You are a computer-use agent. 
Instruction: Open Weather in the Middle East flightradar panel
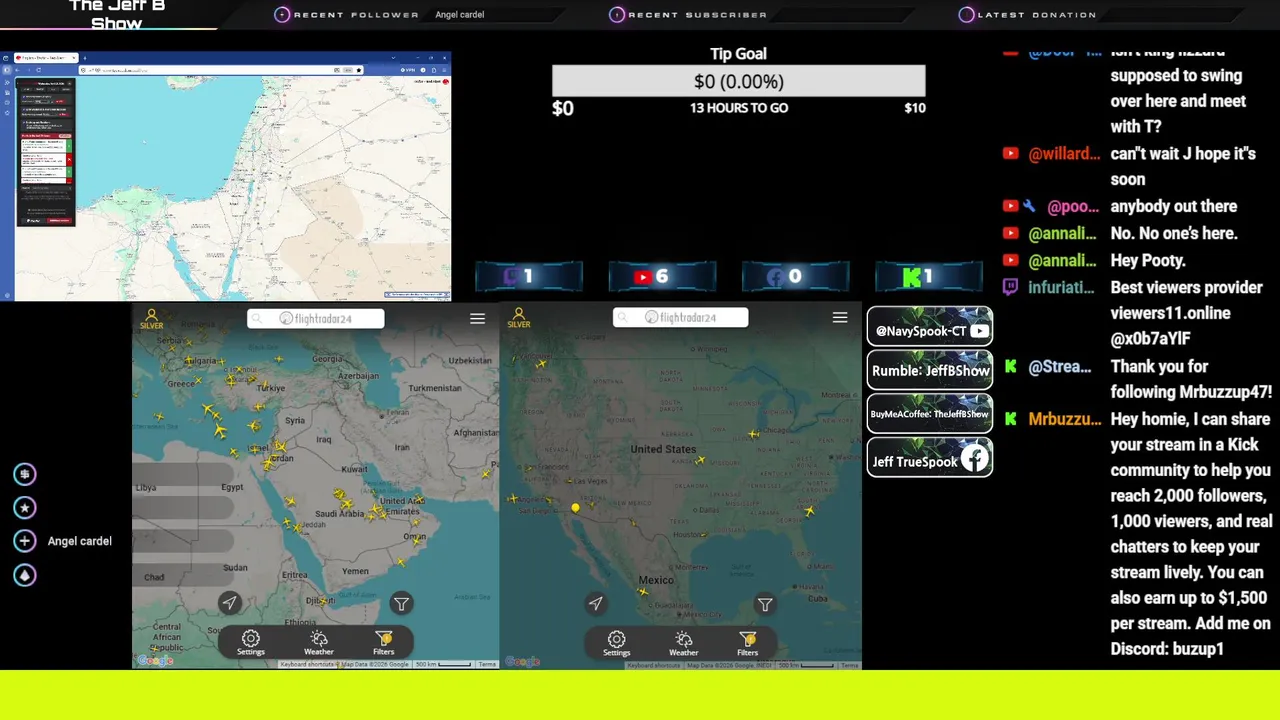pos(319,643)
